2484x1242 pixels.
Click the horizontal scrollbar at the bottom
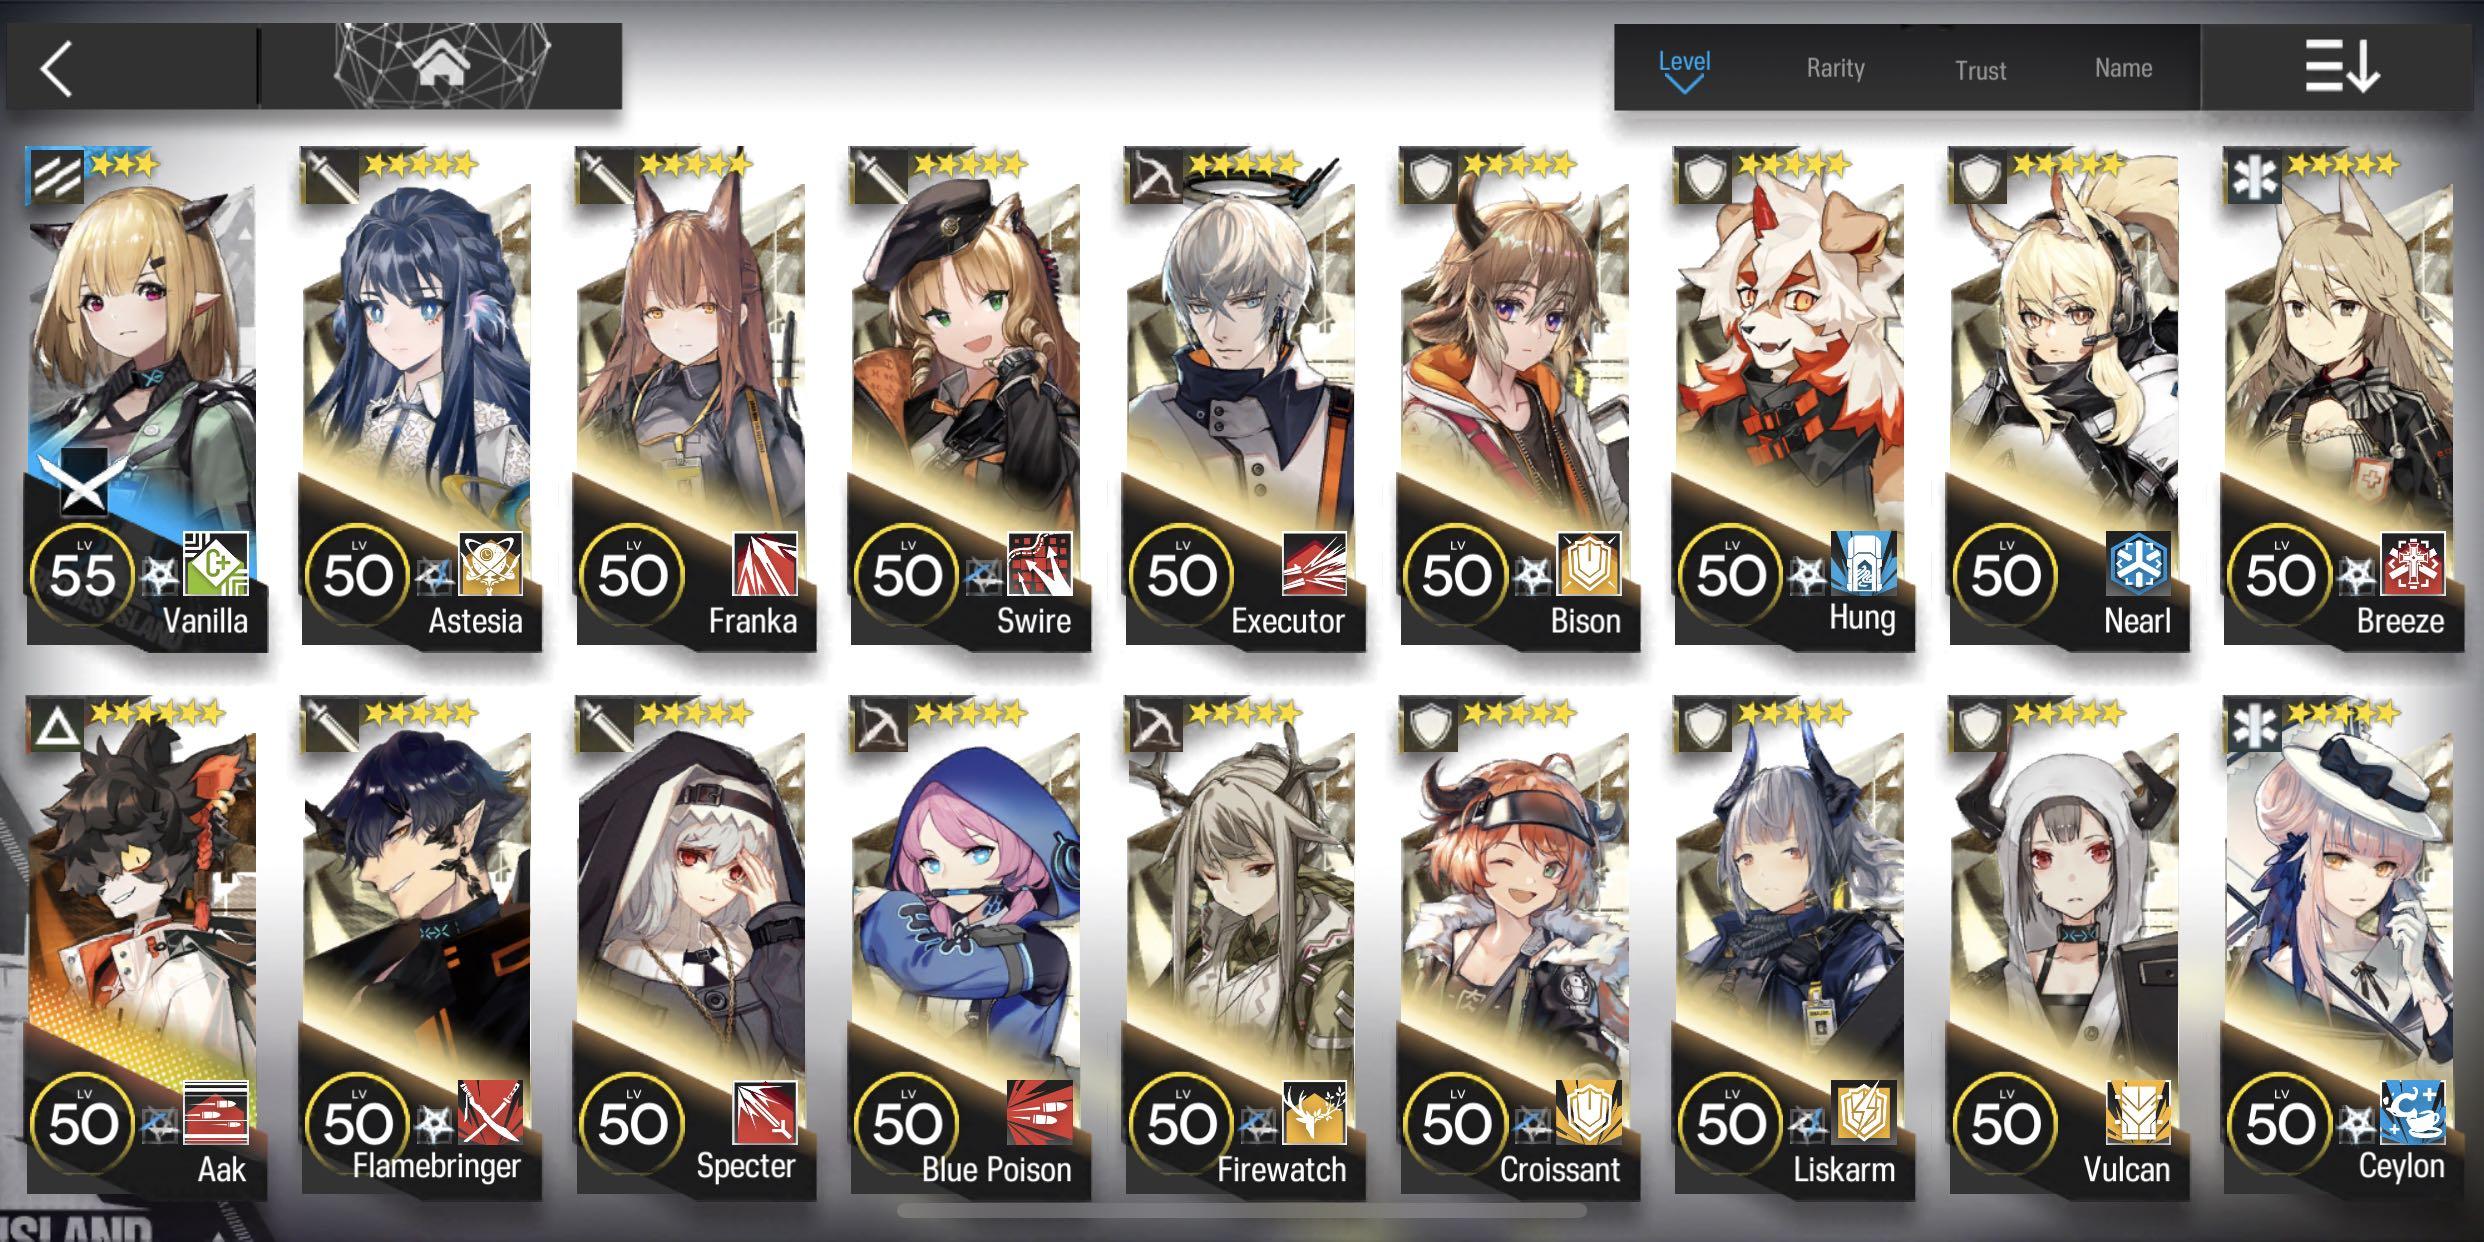[x=1241, y=1211]
